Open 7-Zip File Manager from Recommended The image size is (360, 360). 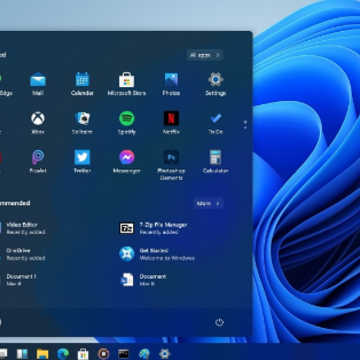(153, 228)
